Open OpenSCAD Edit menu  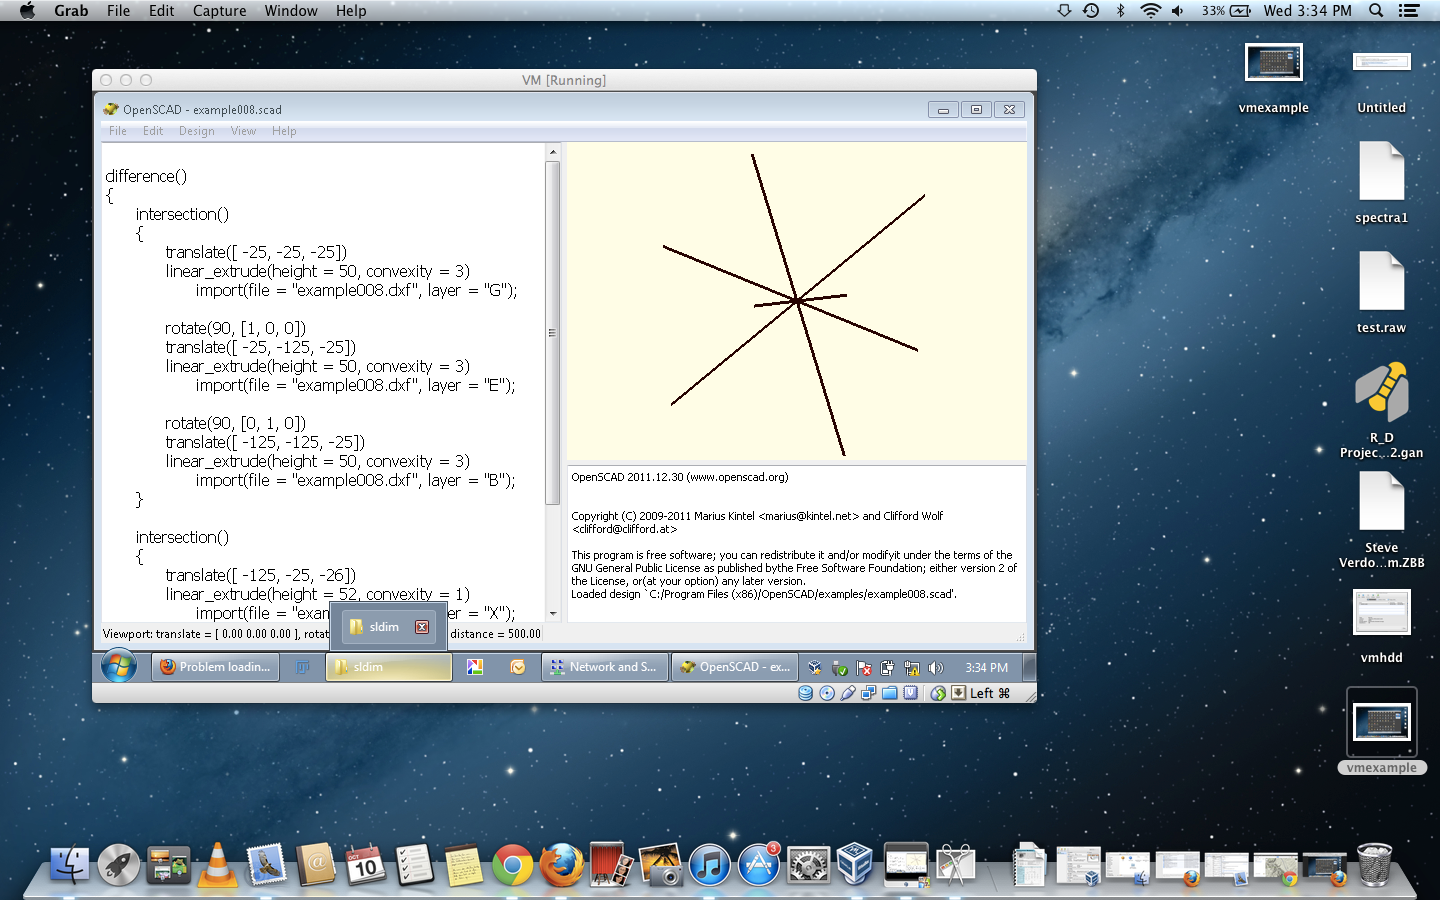(x=153, y=131)
